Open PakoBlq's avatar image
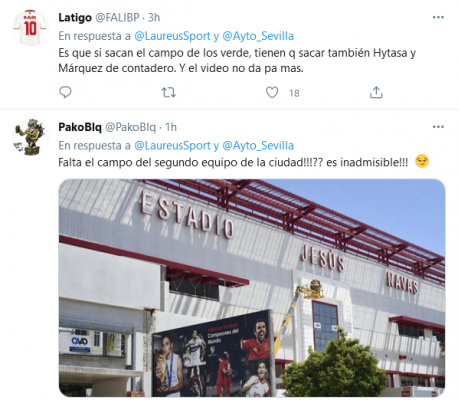The height and width of the screenshot is (400, 458). coord(30,137)
